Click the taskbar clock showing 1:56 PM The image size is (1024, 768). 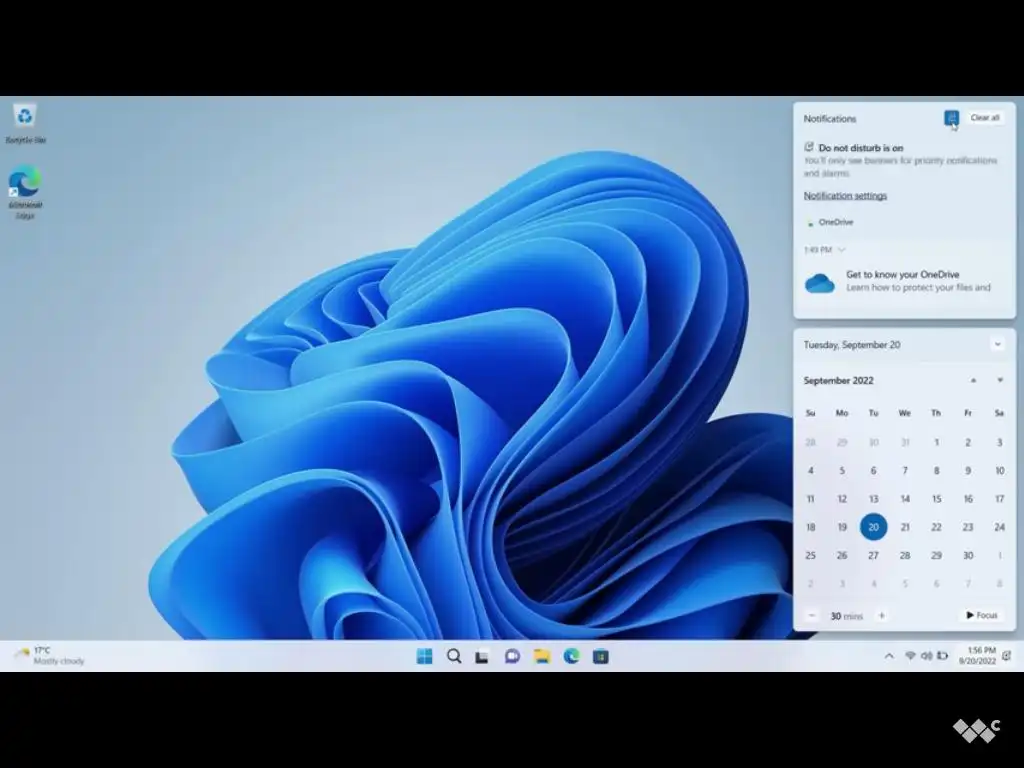978,656
